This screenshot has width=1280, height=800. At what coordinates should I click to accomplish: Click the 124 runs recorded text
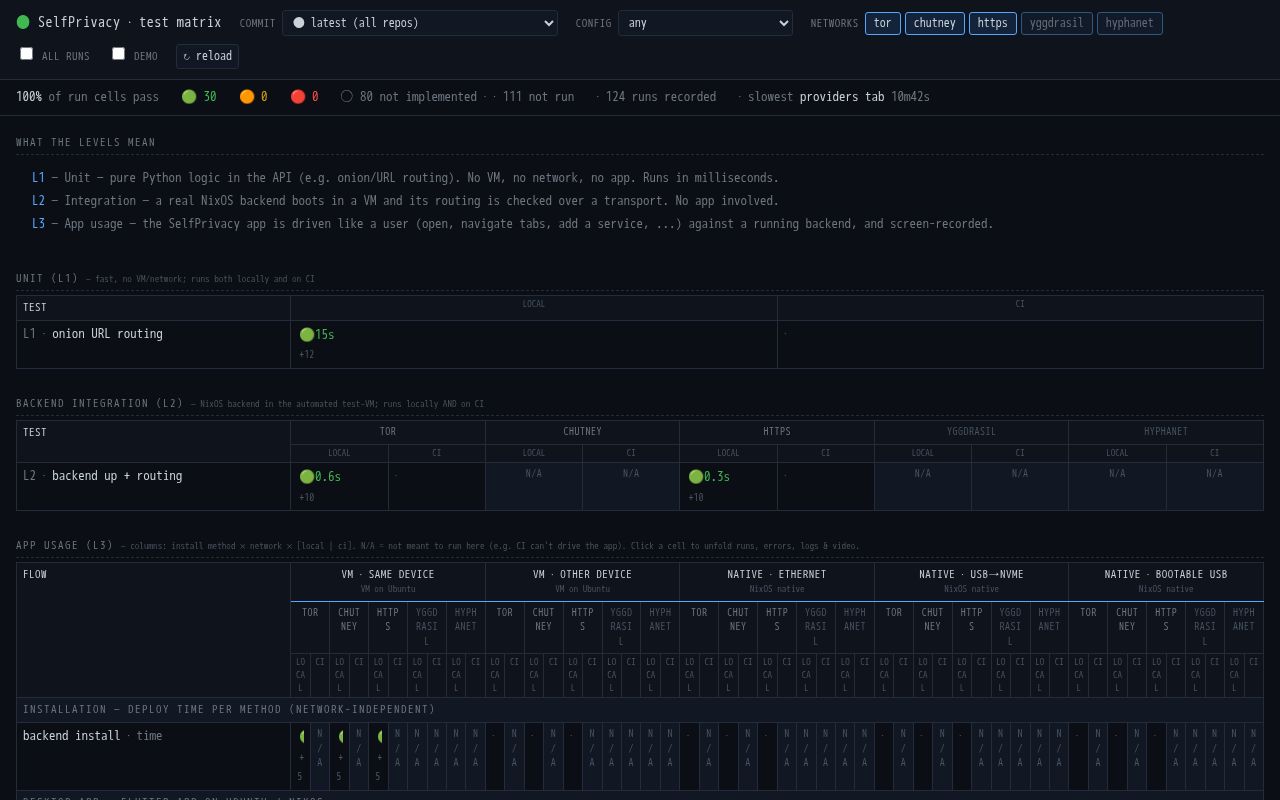(x=661, y=97)
